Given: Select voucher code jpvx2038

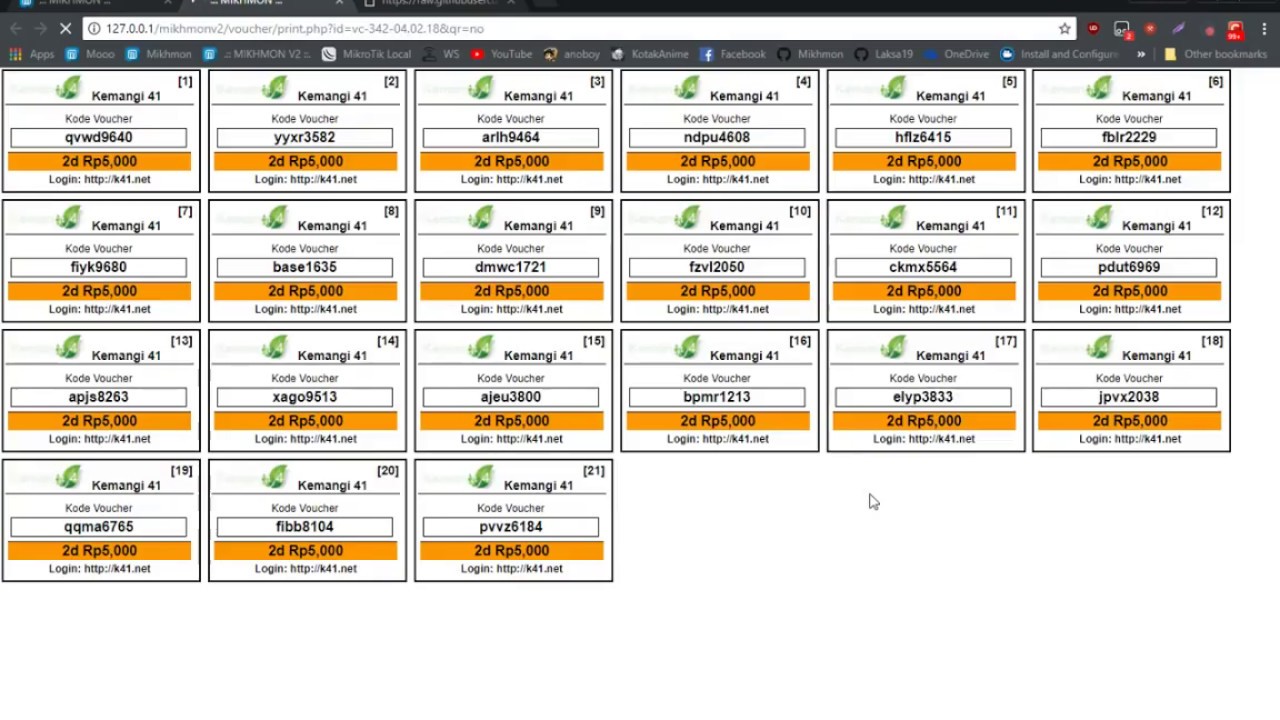Looking at the screenshot, I should 1129,398.
